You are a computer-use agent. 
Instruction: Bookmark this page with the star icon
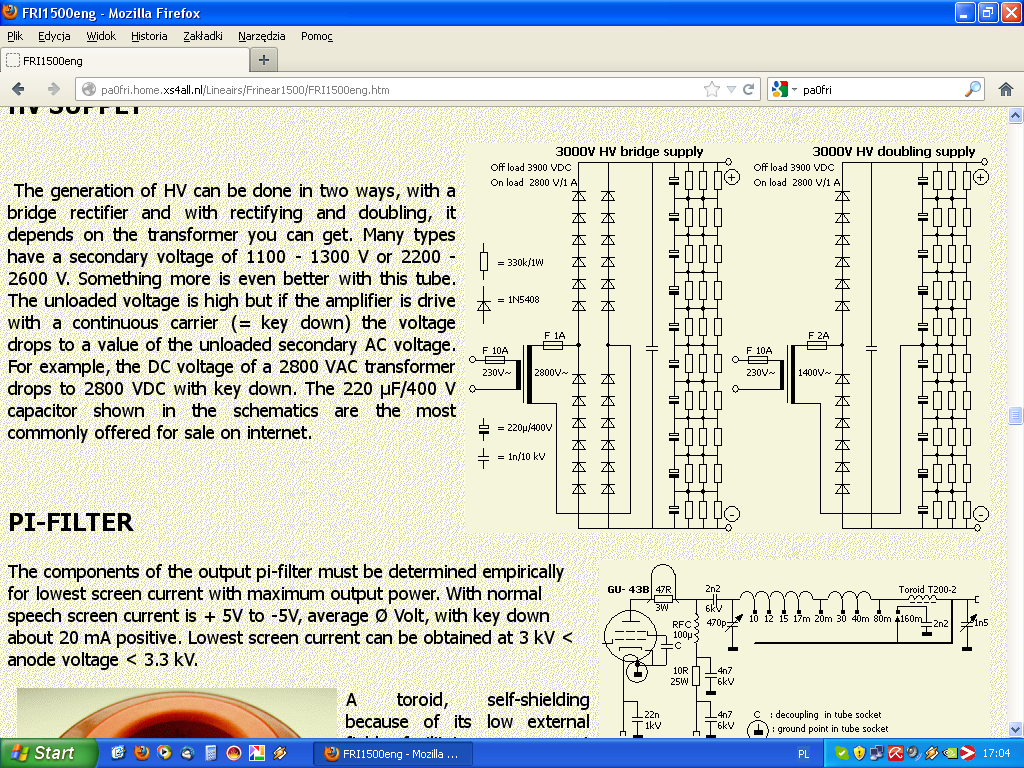(x=712, y=89)
